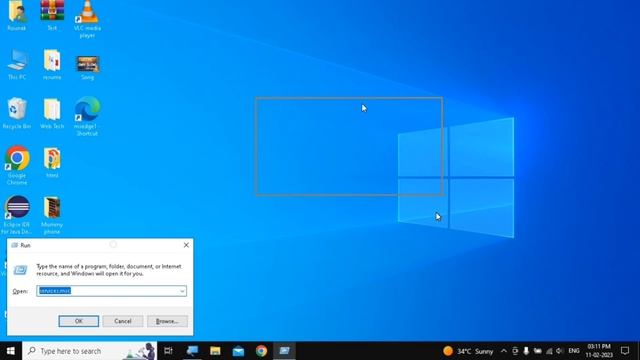Click OK in the Run dialog

pyautogui.click(x=79, y=321)
